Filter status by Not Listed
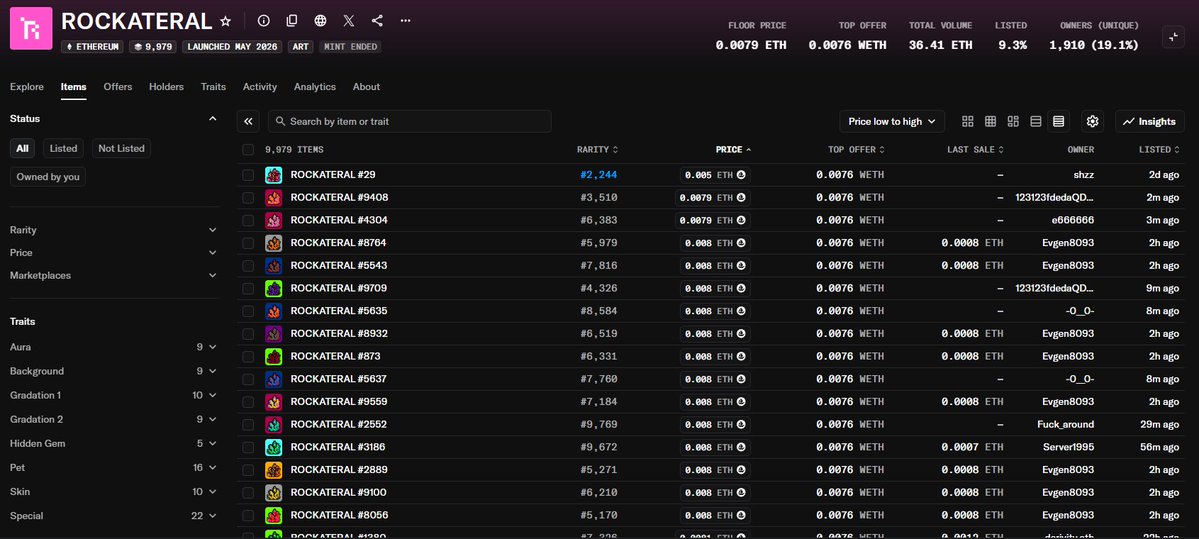1199x539 pixels. (x=121, y=148)
